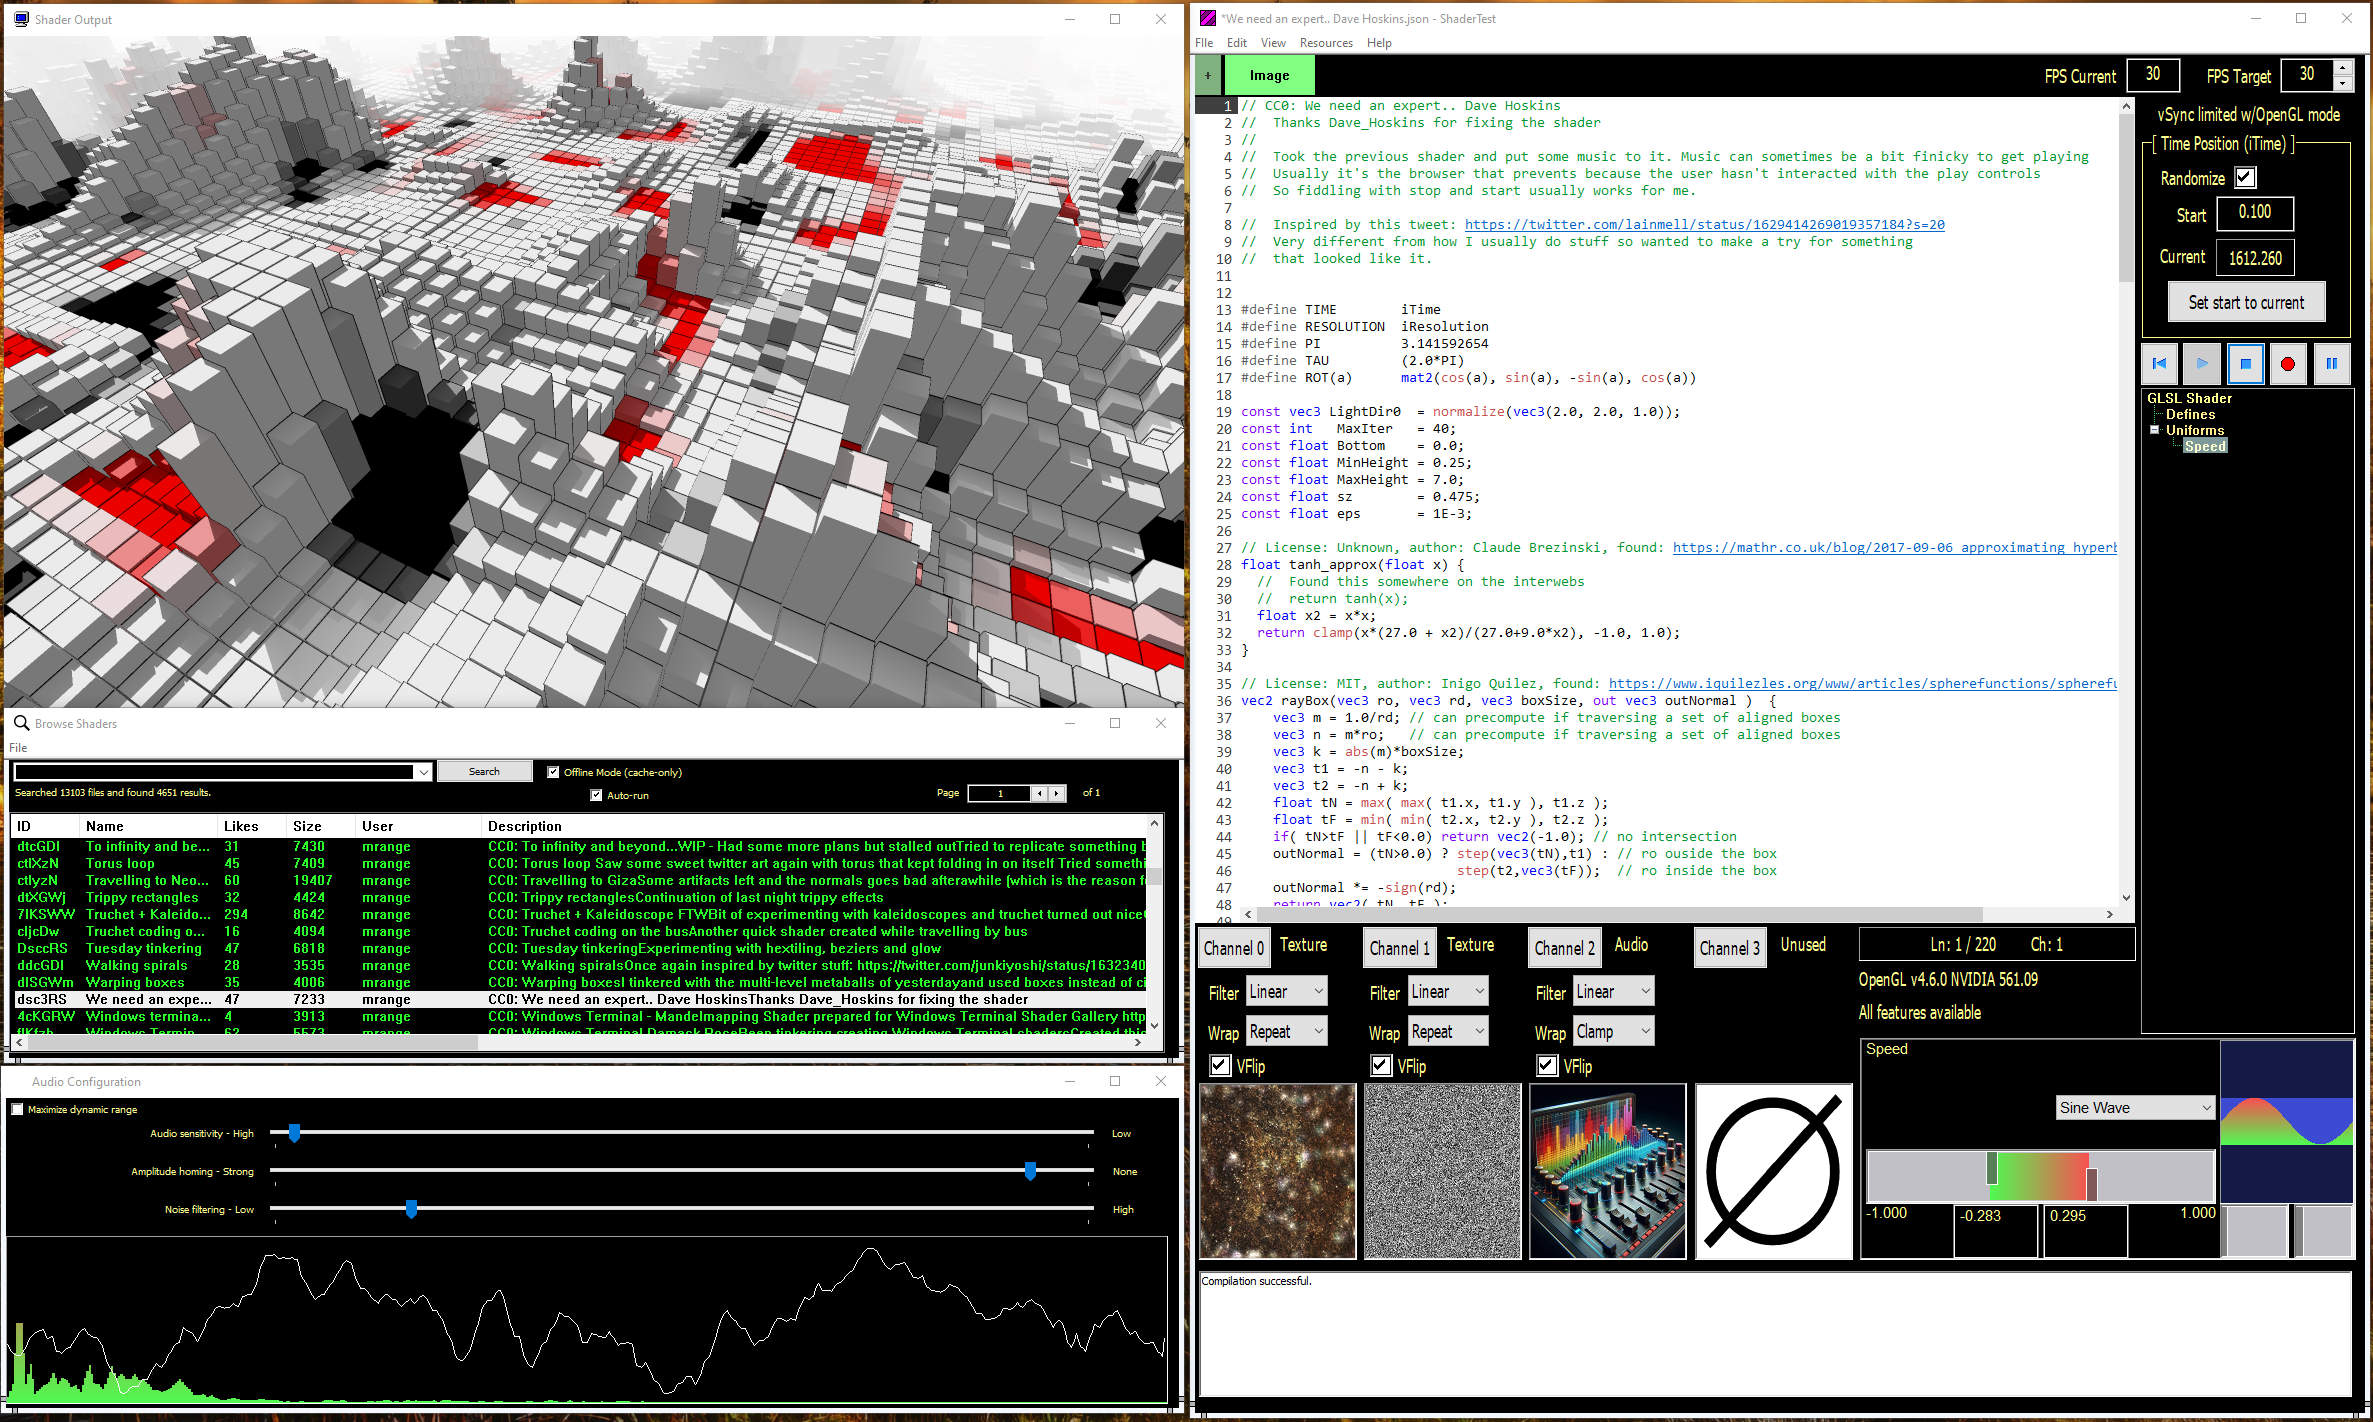
Task: Rewind shader to start position
Action: tap(2160, 364)
